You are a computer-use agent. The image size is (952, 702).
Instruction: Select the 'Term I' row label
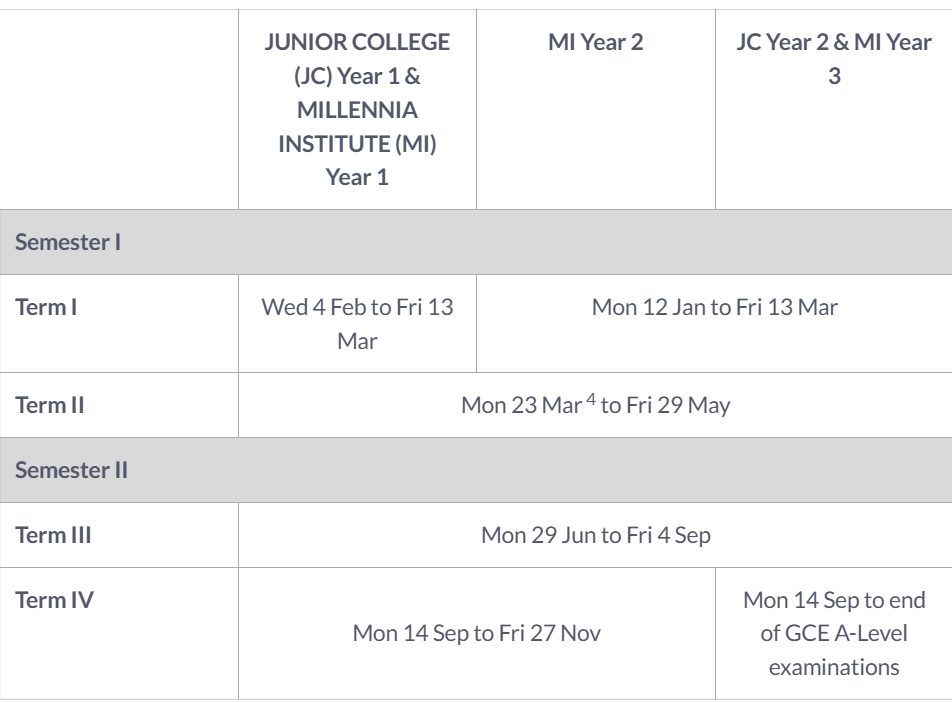pyautogui.click(x=47, y=307)
